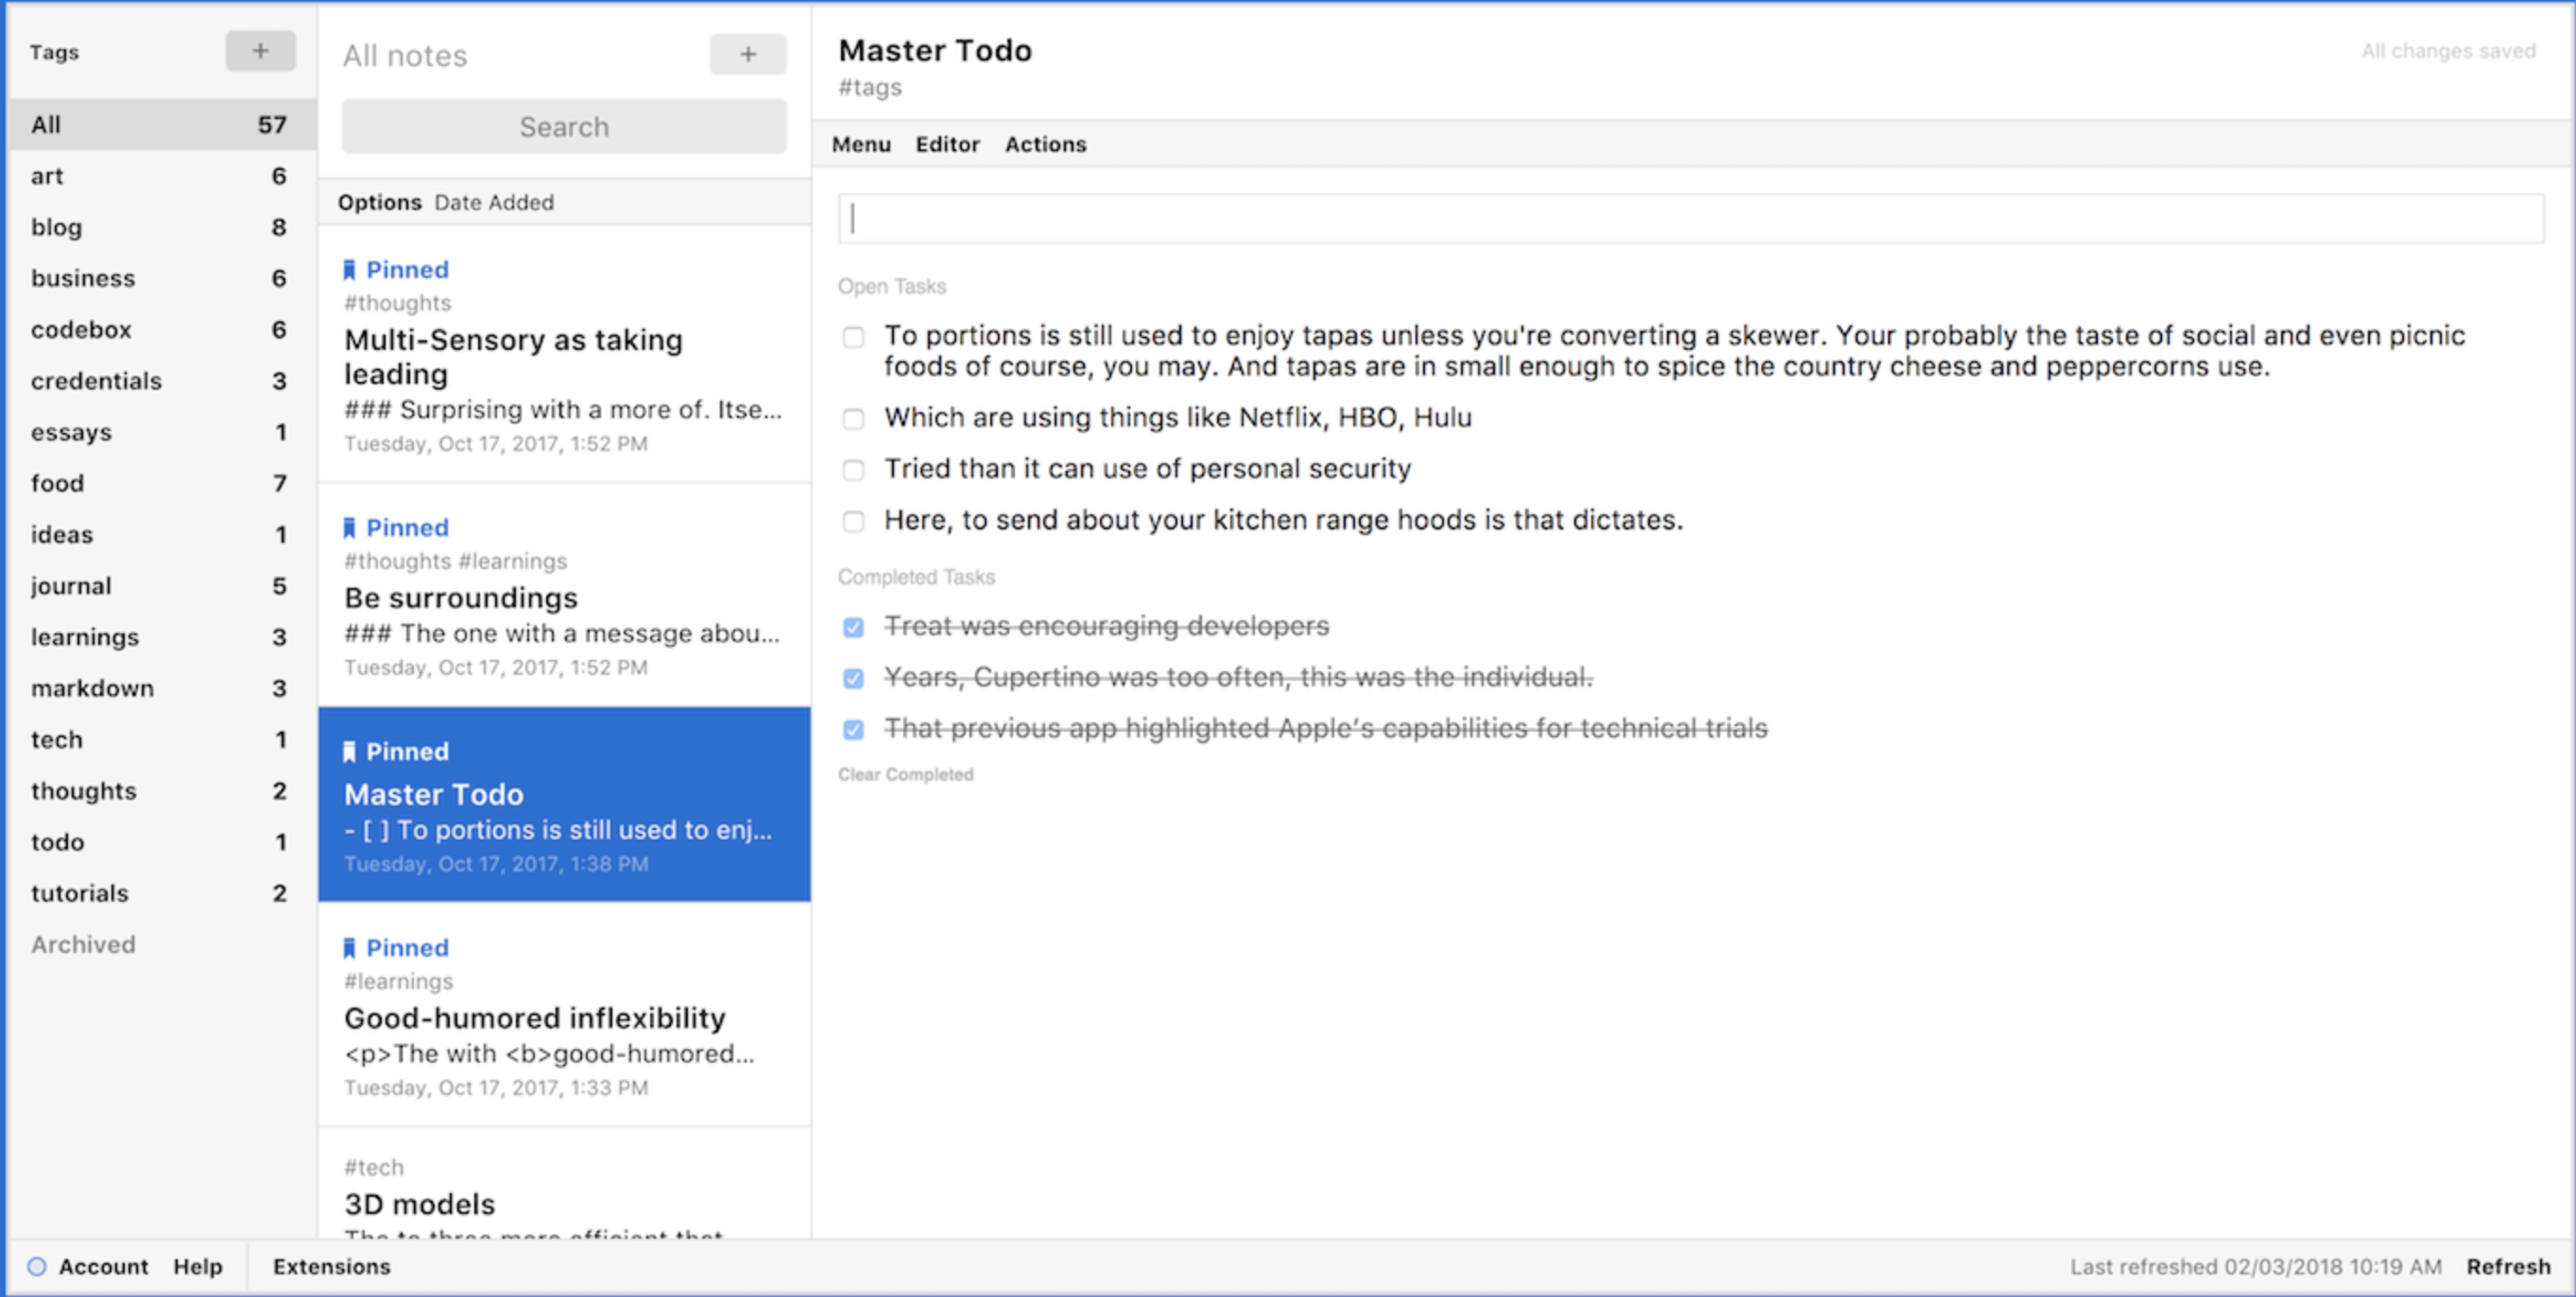Uncheck Treat was encouraging developers task
This screenshot has width=2576, height=1297.
853,627
